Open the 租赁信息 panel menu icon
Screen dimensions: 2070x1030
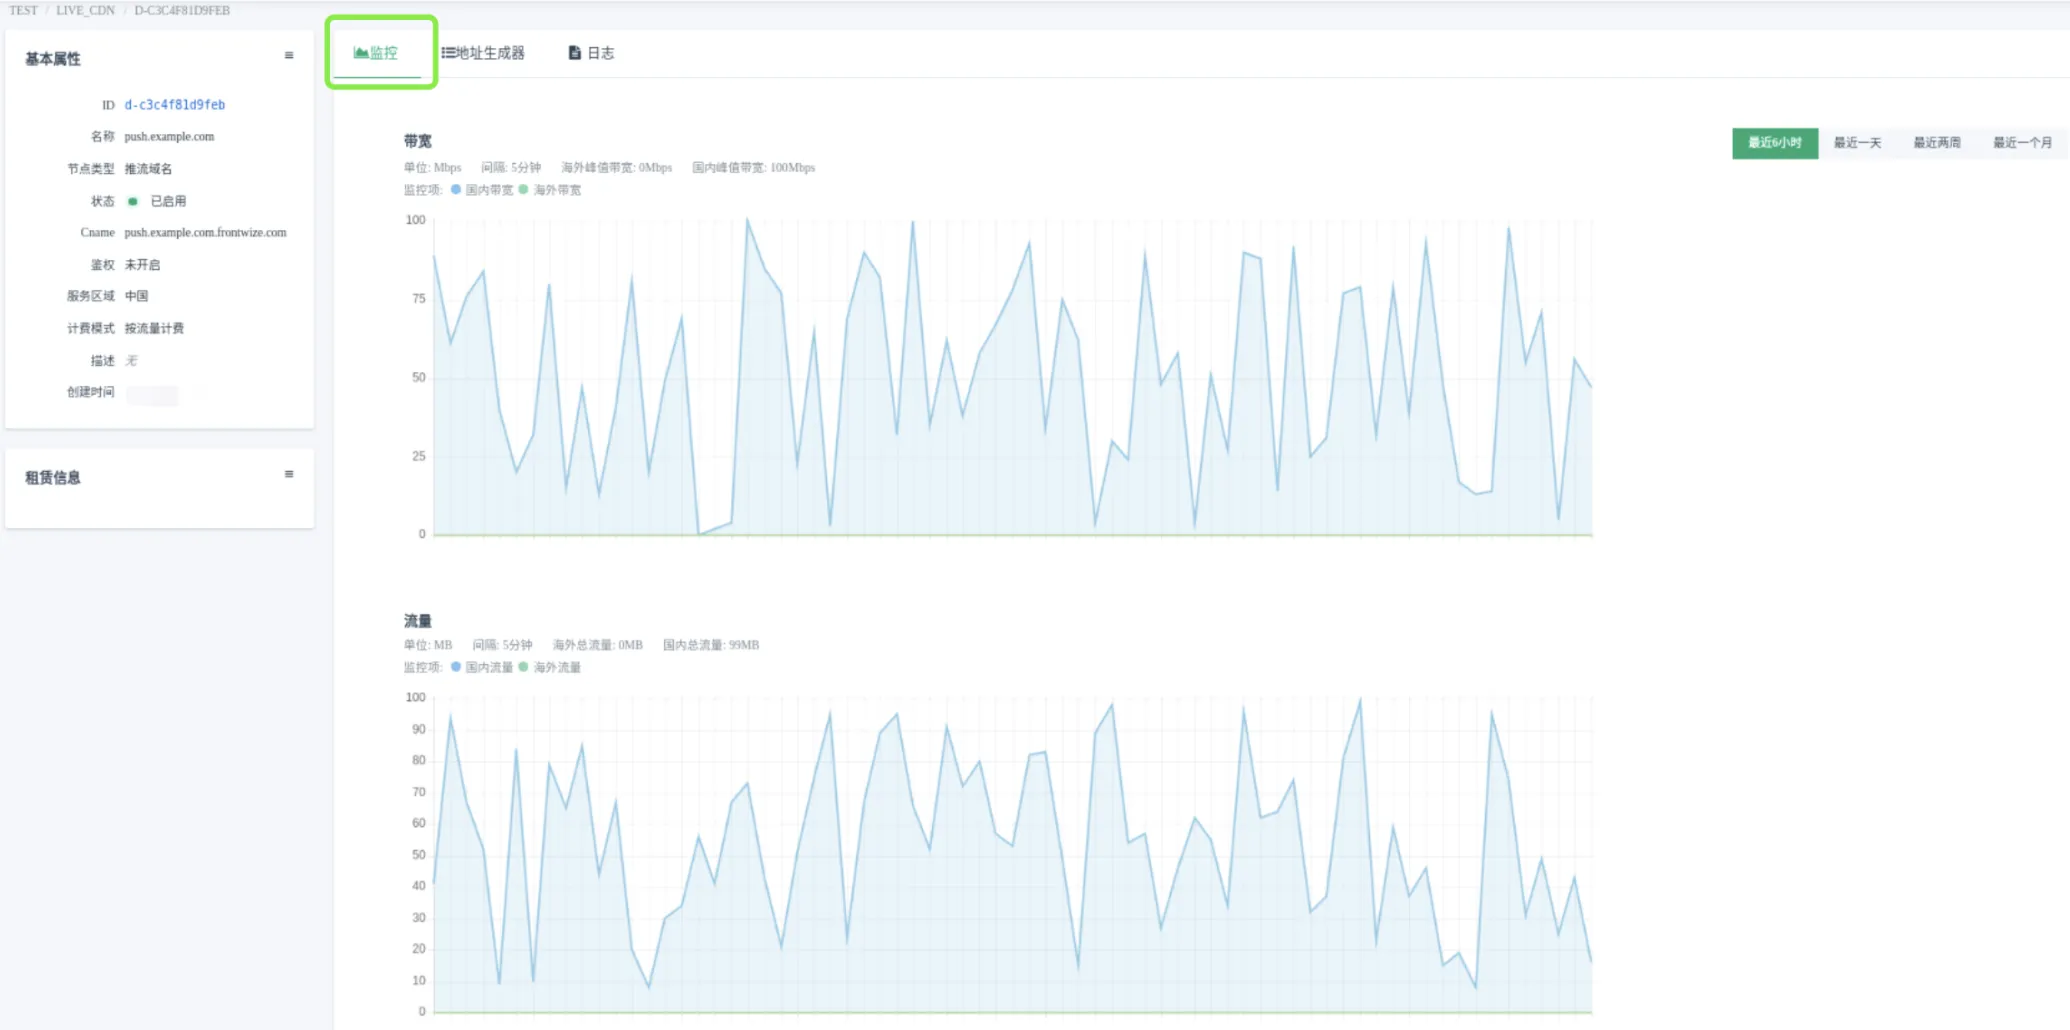coord(289,475)
